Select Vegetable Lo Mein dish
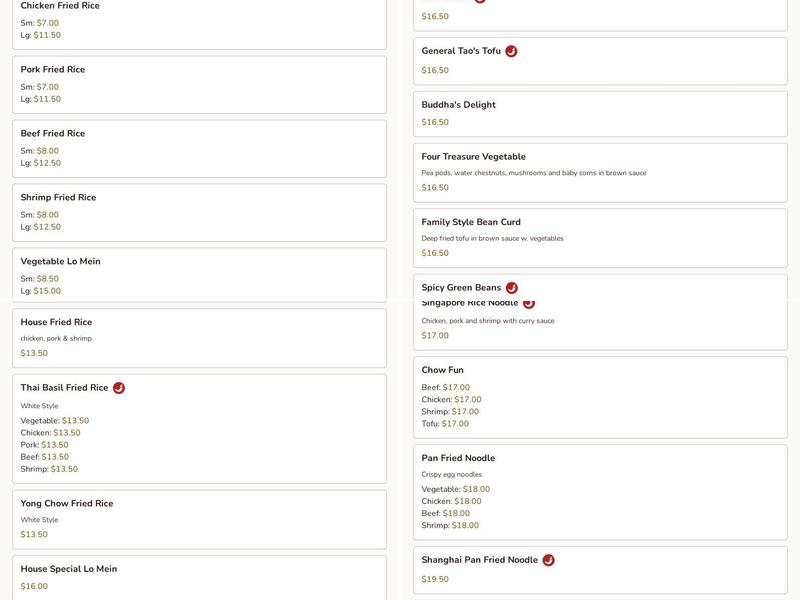Screen dimensions: 800x600 199,275
